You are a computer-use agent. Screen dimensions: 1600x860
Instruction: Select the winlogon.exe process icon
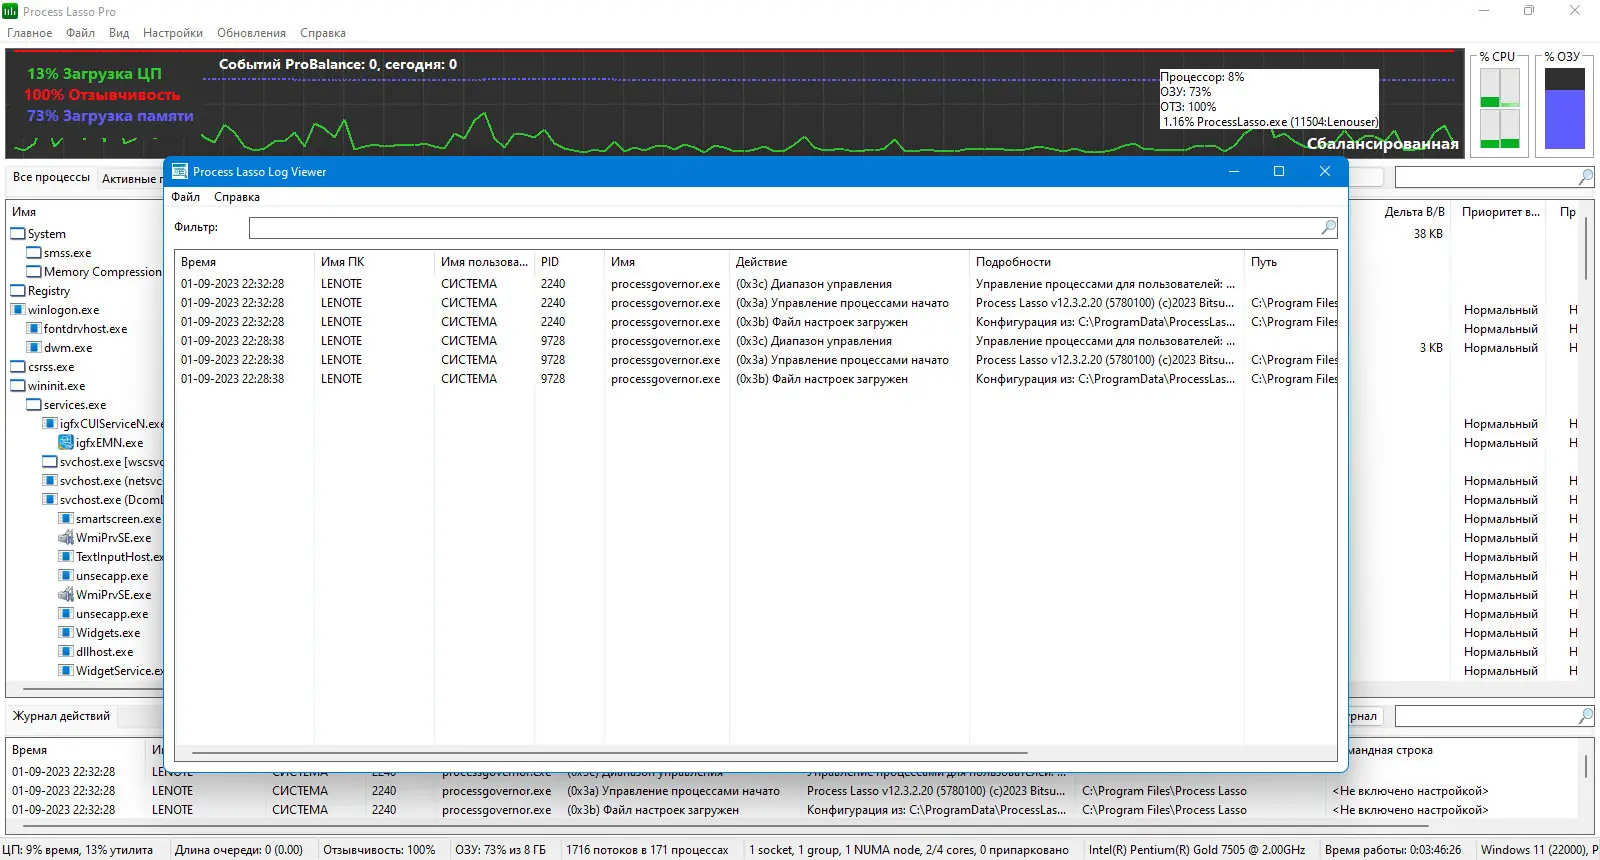tap(18, 310)
